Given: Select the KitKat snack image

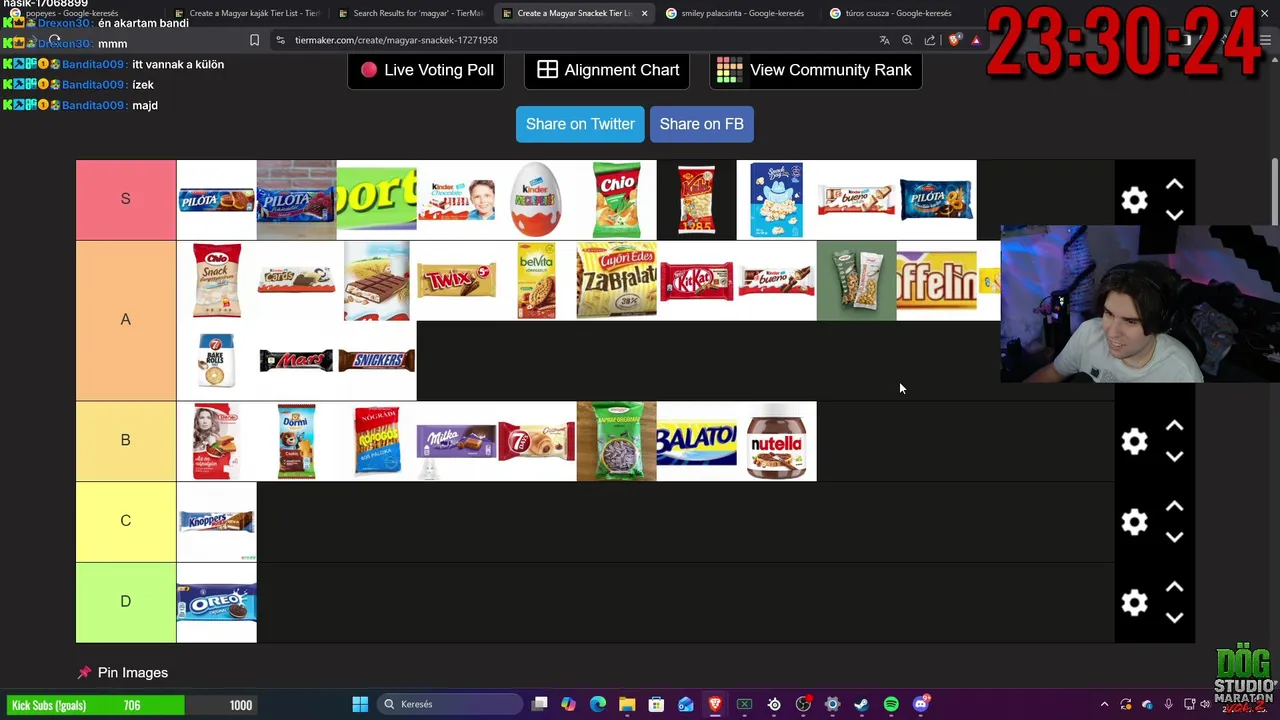Looking at the screenshot, I should point(697,281).
